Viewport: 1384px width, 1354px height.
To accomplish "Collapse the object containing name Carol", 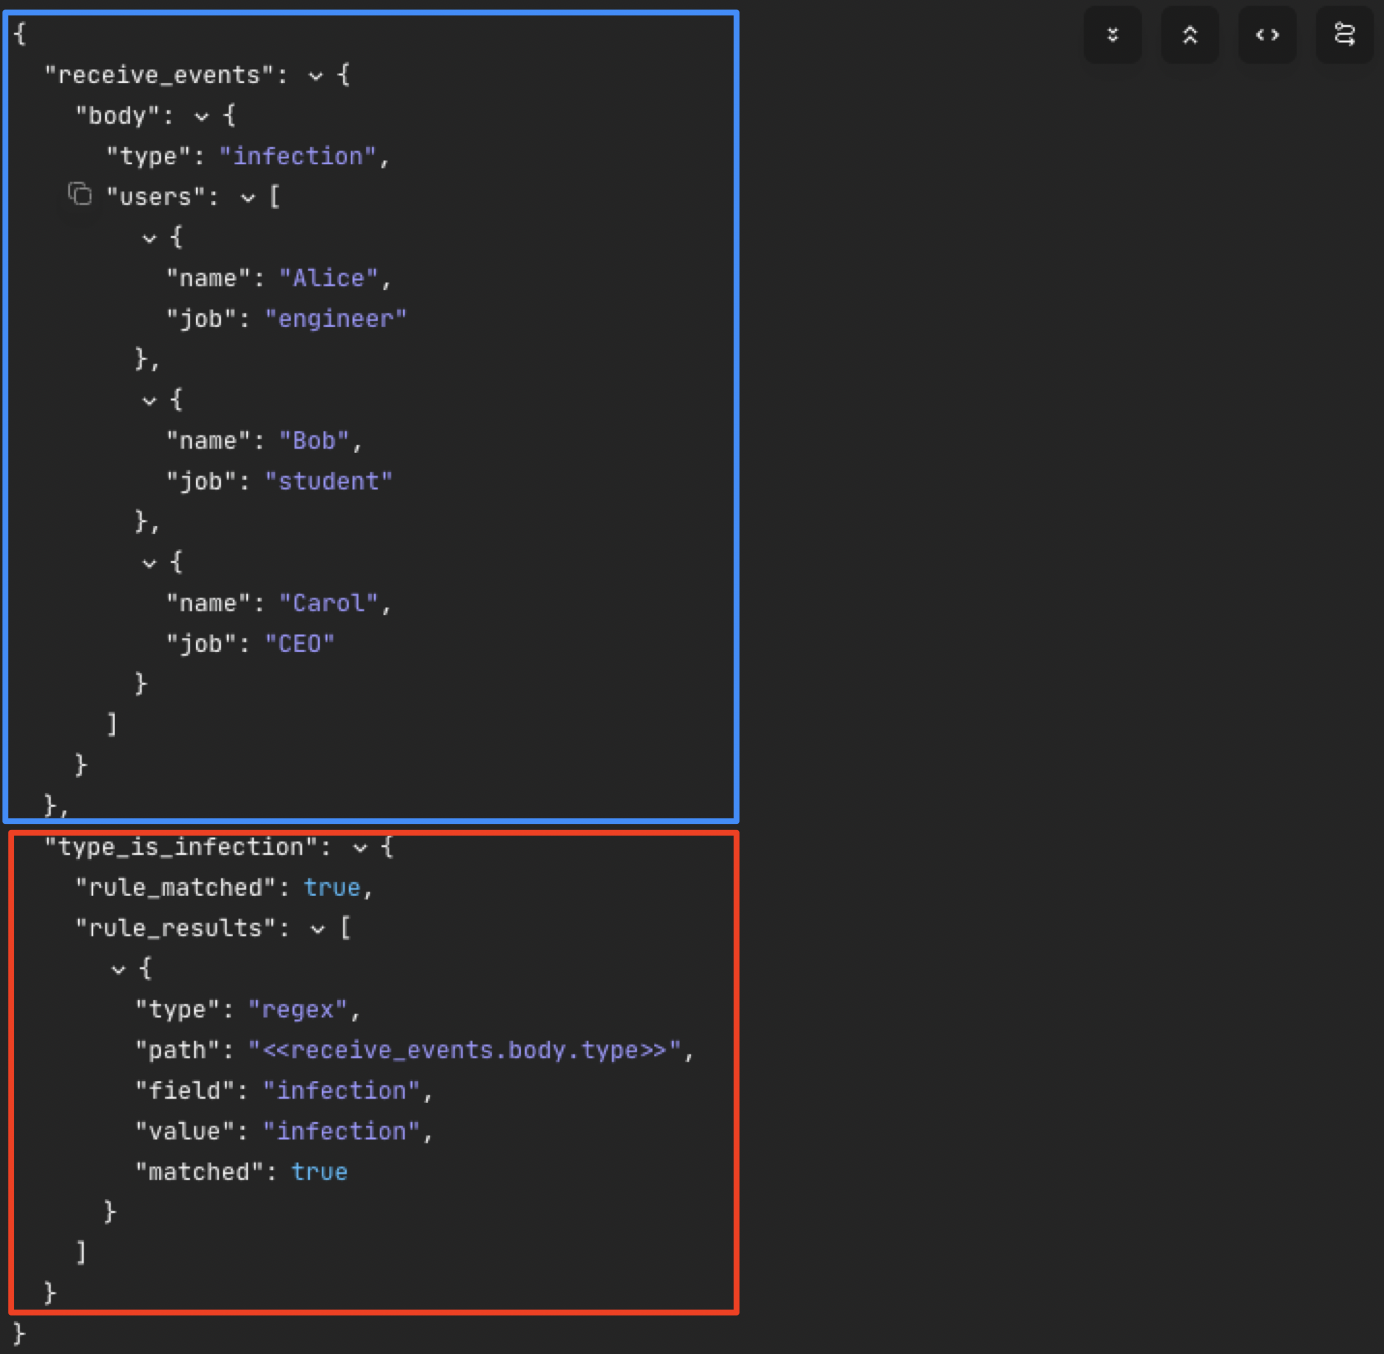I will pos(150,563).
